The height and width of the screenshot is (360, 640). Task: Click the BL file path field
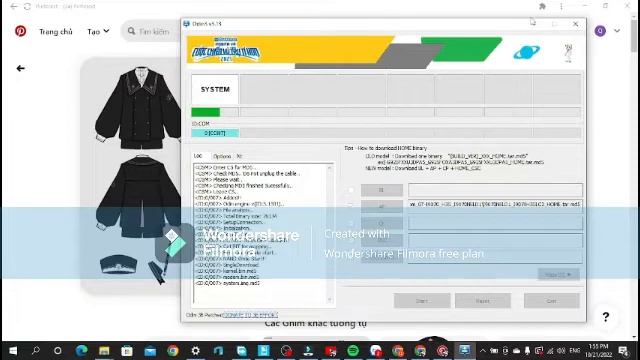coord(495,190)
